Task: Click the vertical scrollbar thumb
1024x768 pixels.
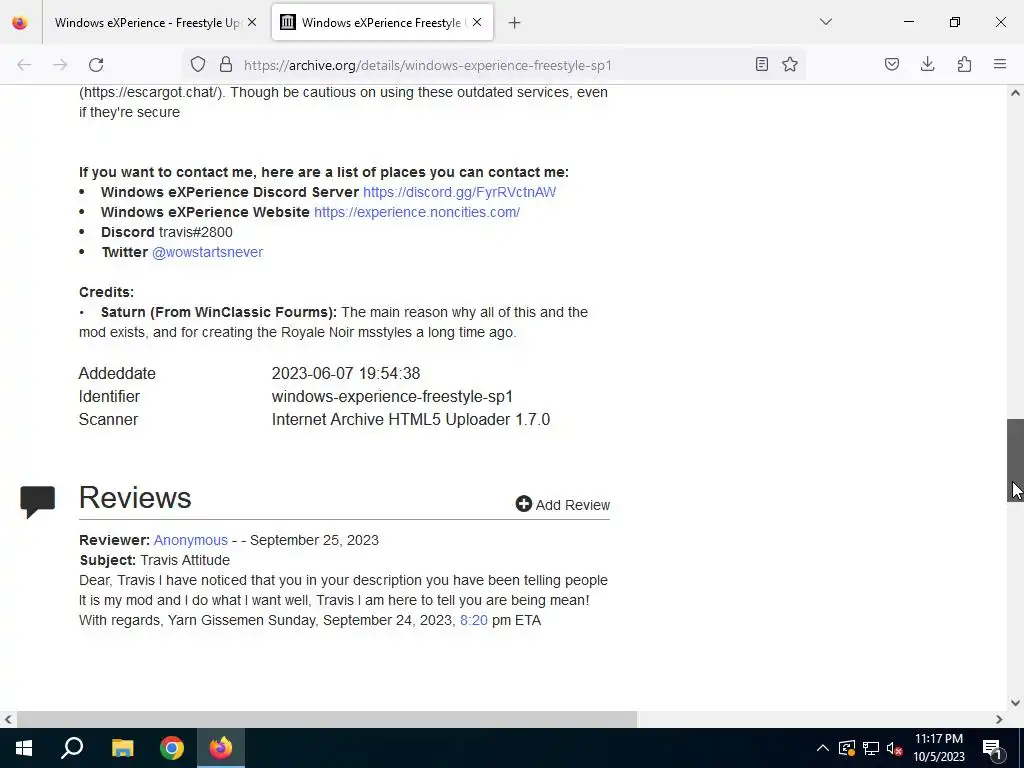Action: (x=1016, y=460)
